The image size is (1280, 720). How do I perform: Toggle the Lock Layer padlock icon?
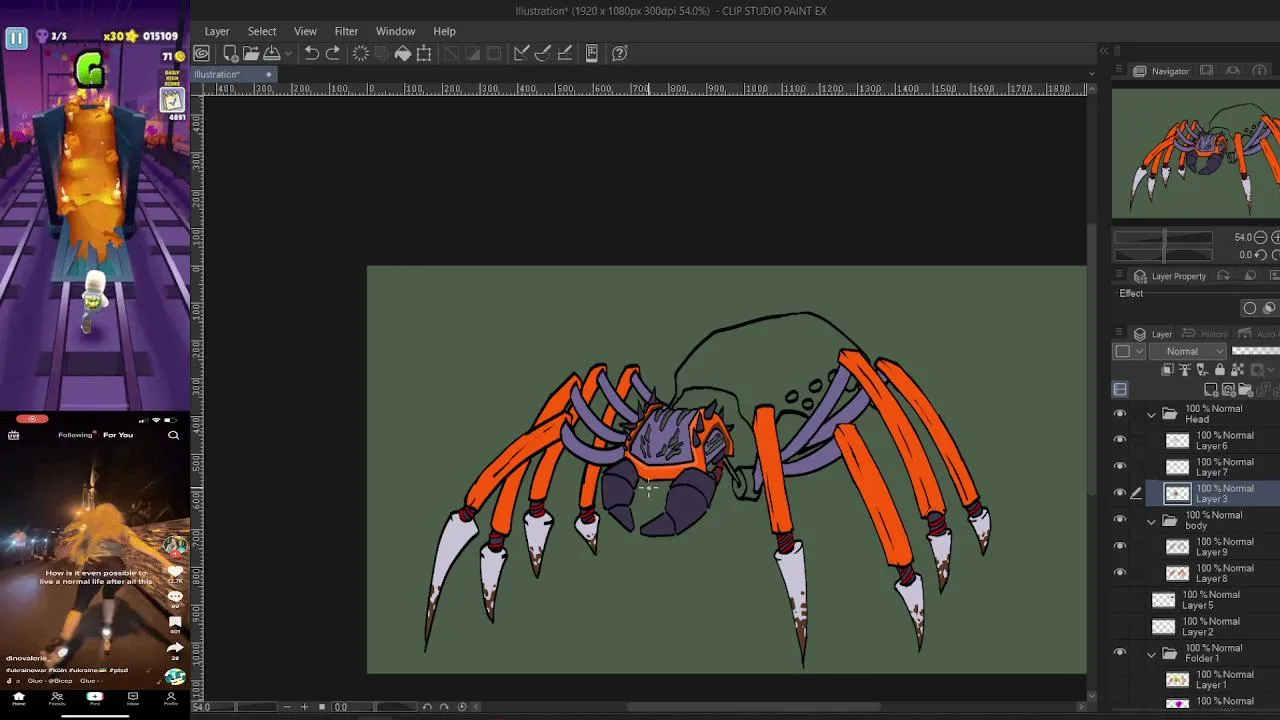point(1220,370)
